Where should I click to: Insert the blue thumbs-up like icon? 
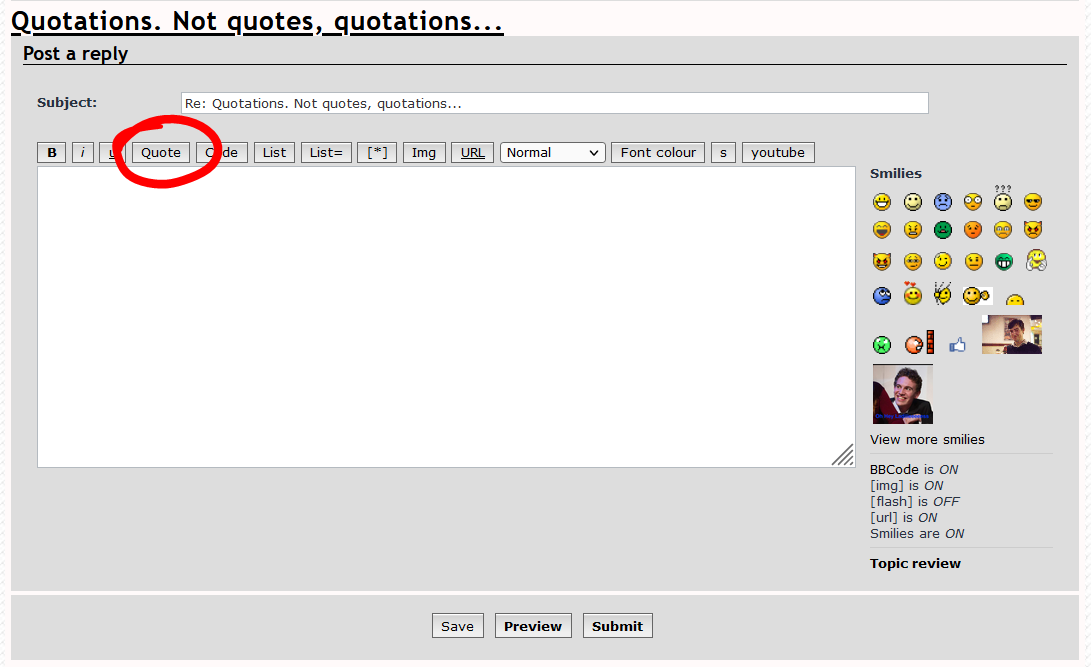958,345
